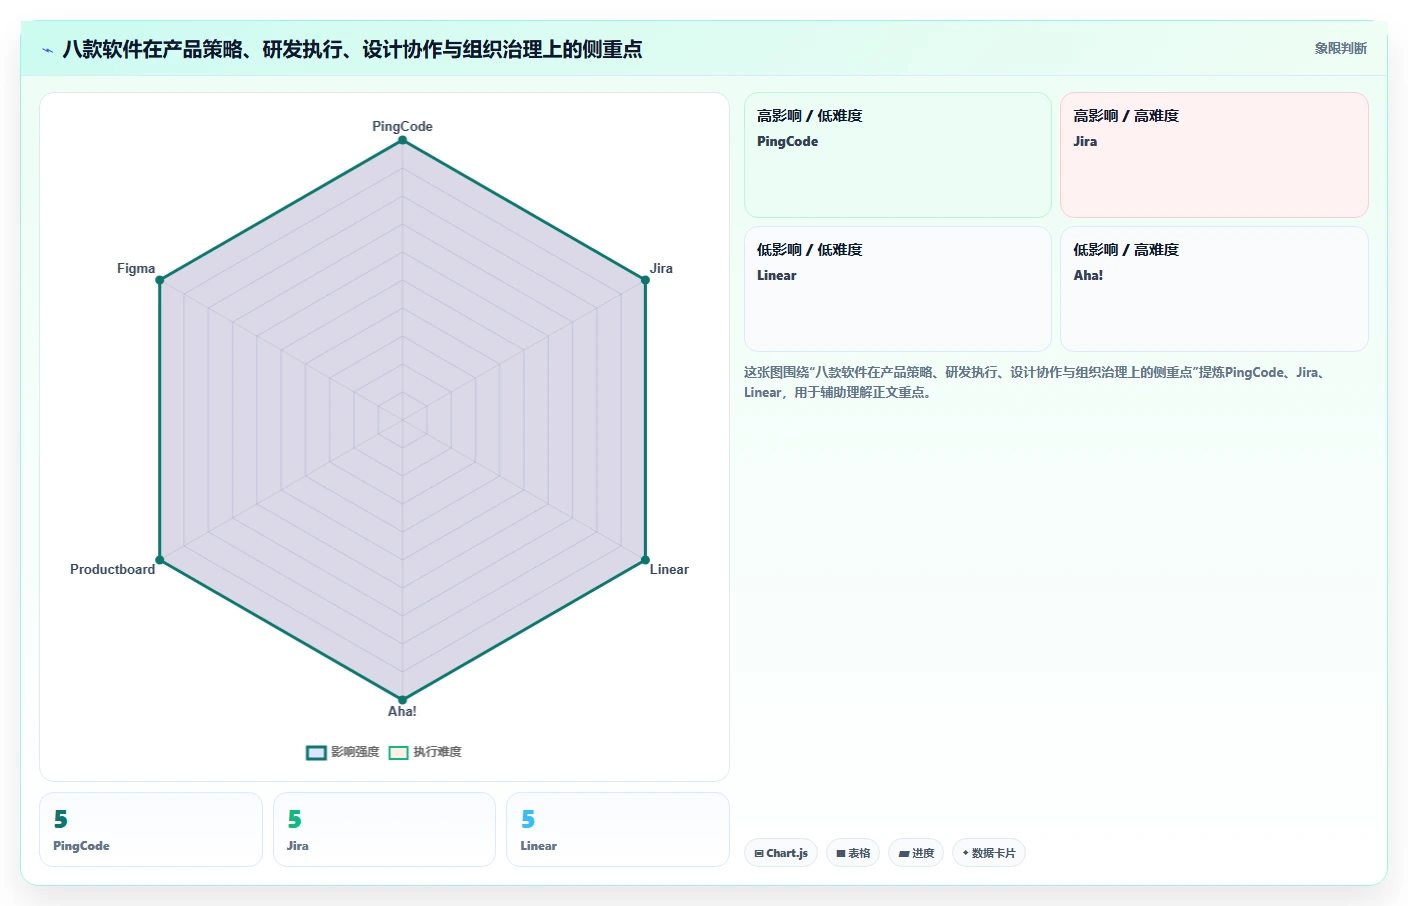This screenshot has width=1408, height=906.
Task: Click the 进度 tag
Action: (916, 853)
